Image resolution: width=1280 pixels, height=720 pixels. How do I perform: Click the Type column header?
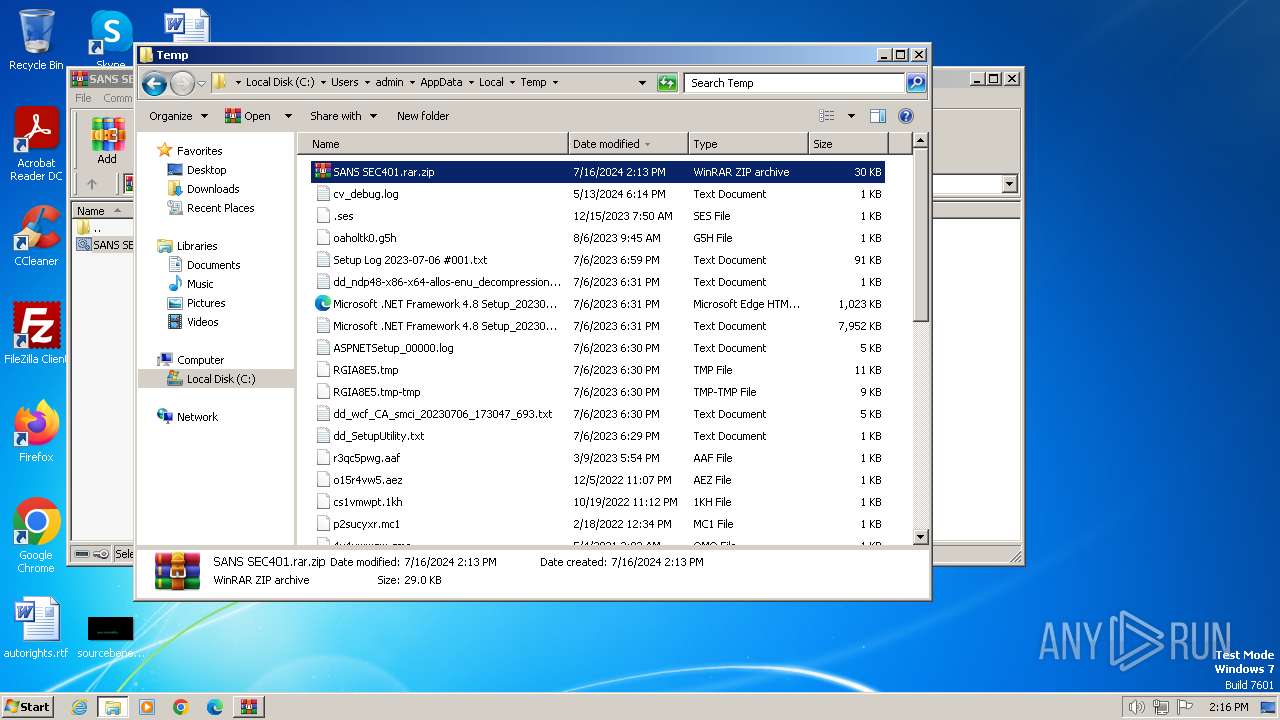point(747,144)
